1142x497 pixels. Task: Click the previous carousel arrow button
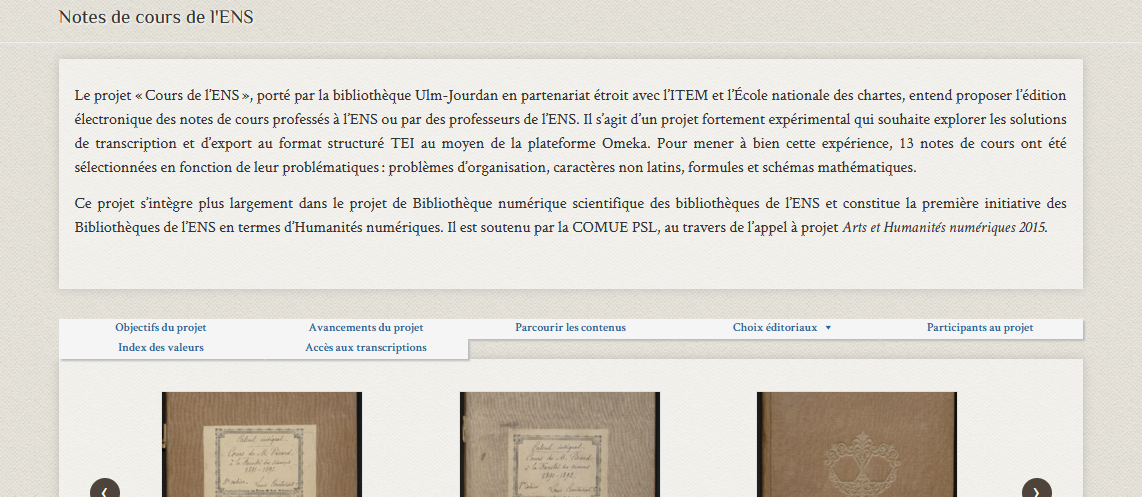pos(105,489)
